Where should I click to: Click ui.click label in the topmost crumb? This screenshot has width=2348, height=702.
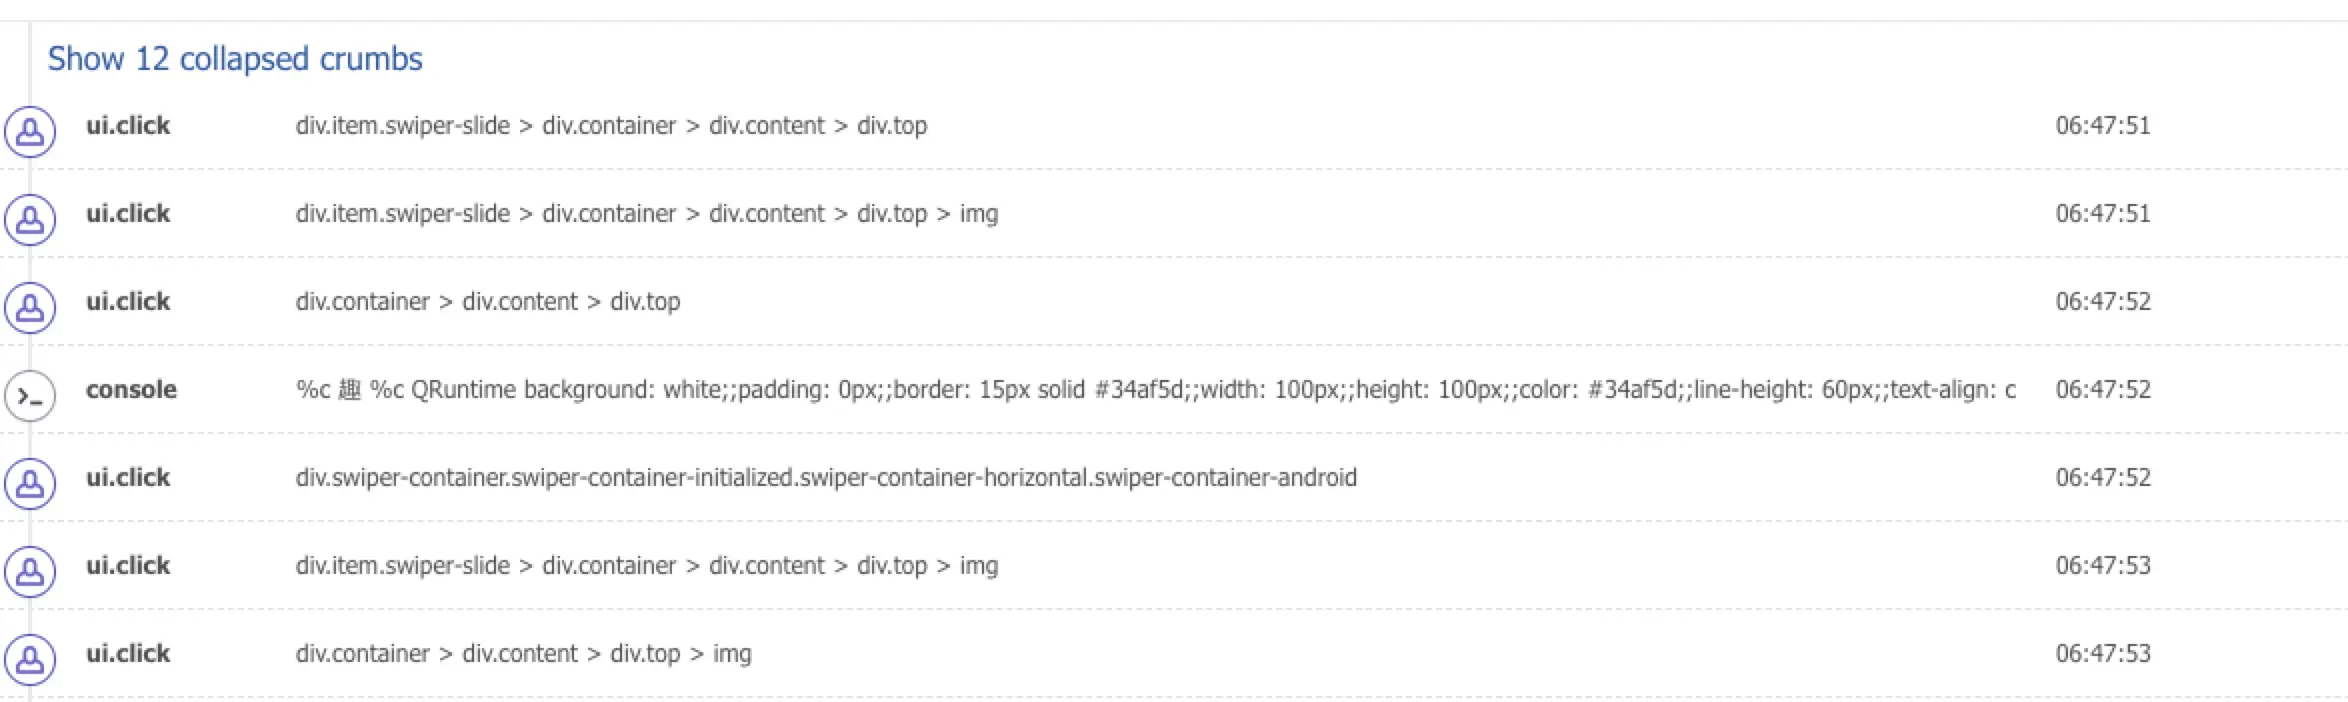(x=128, y=126)
